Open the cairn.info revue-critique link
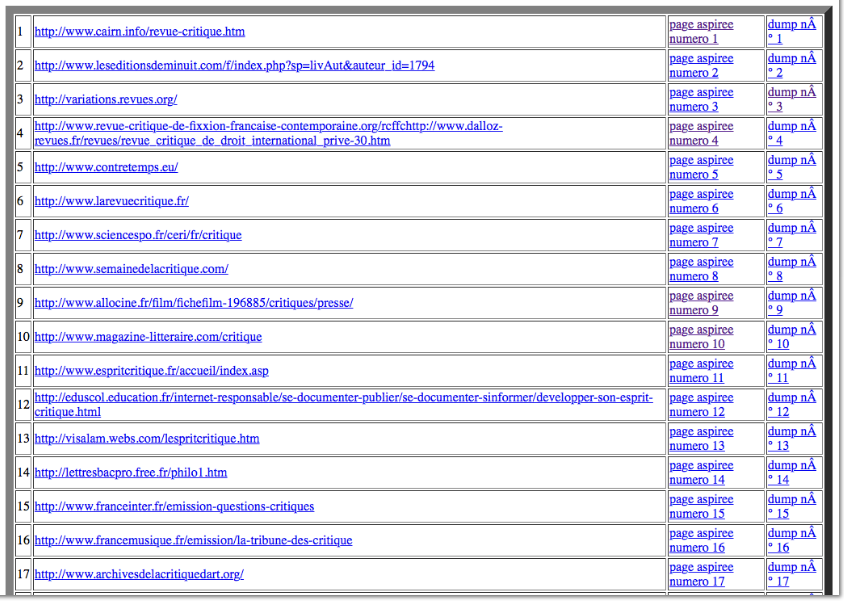 click(x=139, y=32)
